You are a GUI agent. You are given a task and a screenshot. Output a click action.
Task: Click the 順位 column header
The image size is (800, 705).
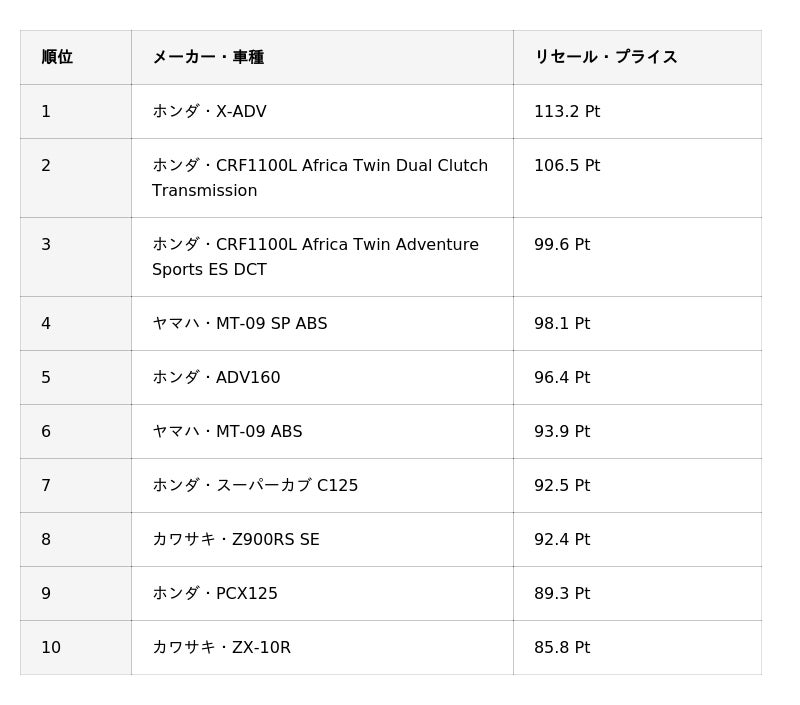click(57, 57)
